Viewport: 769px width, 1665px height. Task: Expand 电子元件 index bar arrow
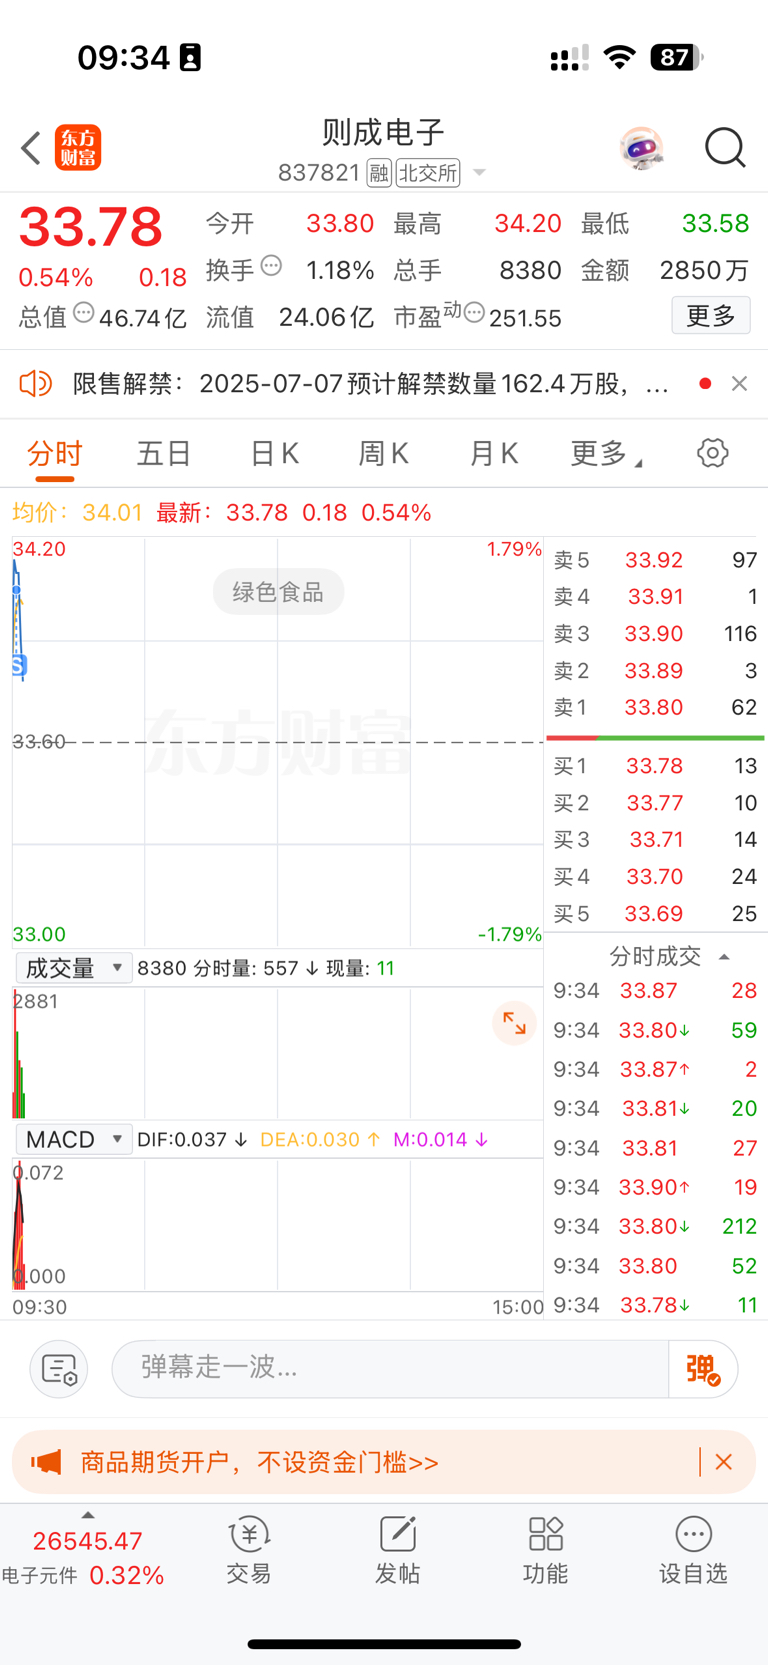88,1516
